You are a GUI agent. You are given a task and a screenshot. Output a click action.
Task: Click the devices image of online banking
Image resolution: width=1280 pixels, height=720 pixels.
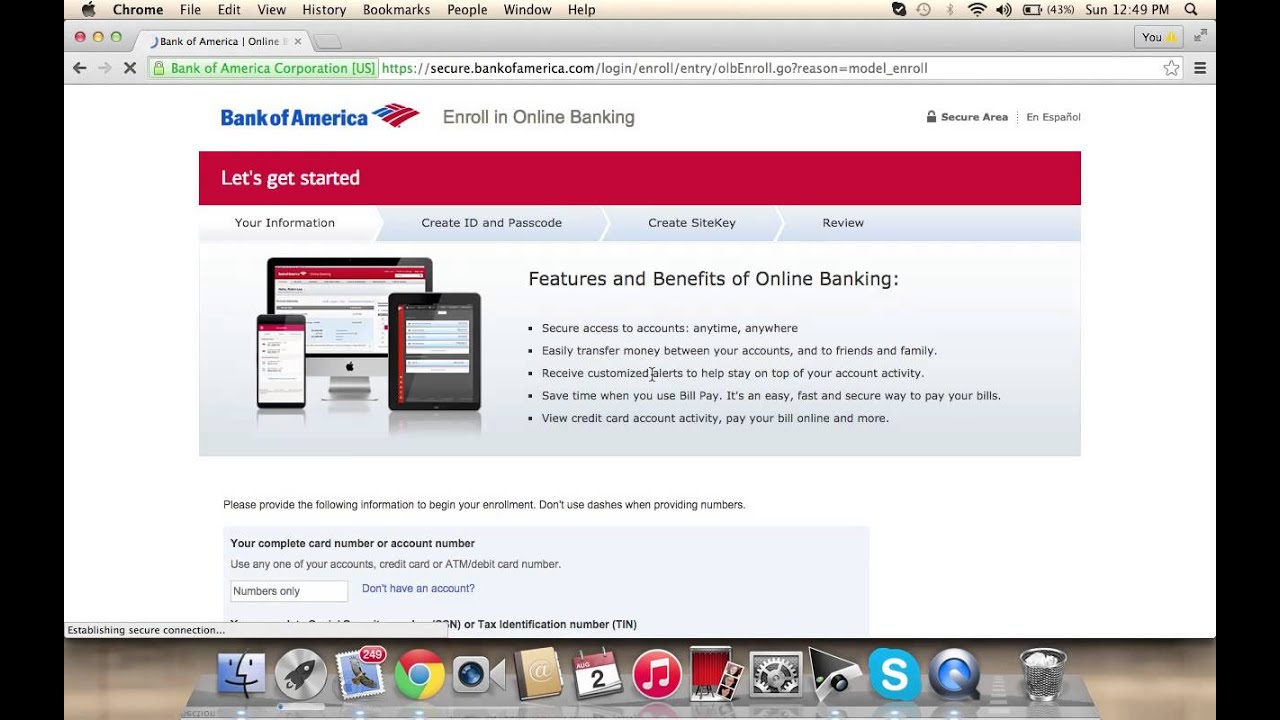tap(369, 334)
